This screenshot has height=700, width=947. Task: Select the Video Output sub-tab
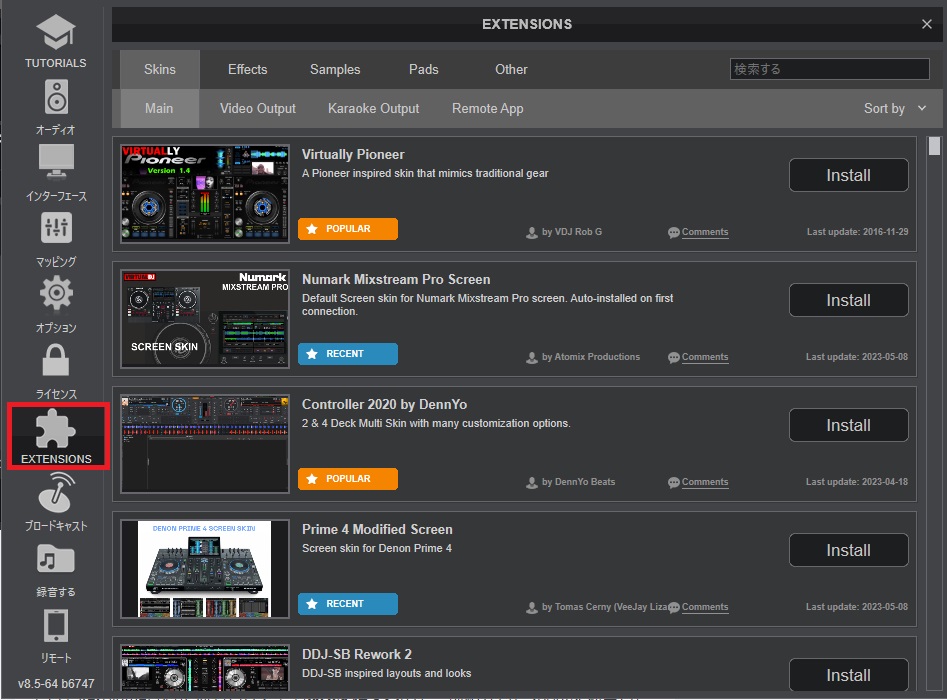pos(258,109)
